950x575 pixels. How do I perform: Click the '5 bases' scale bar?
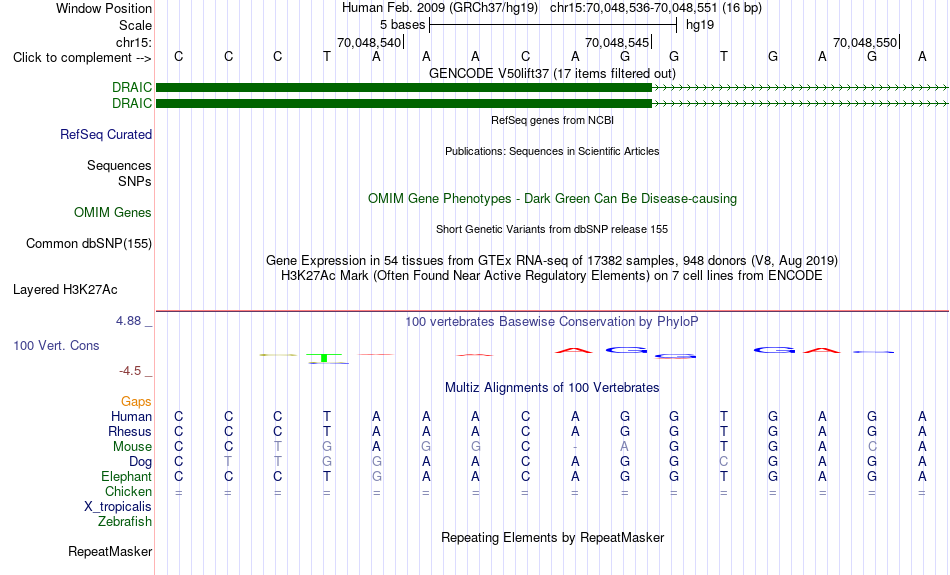(553, 25)
